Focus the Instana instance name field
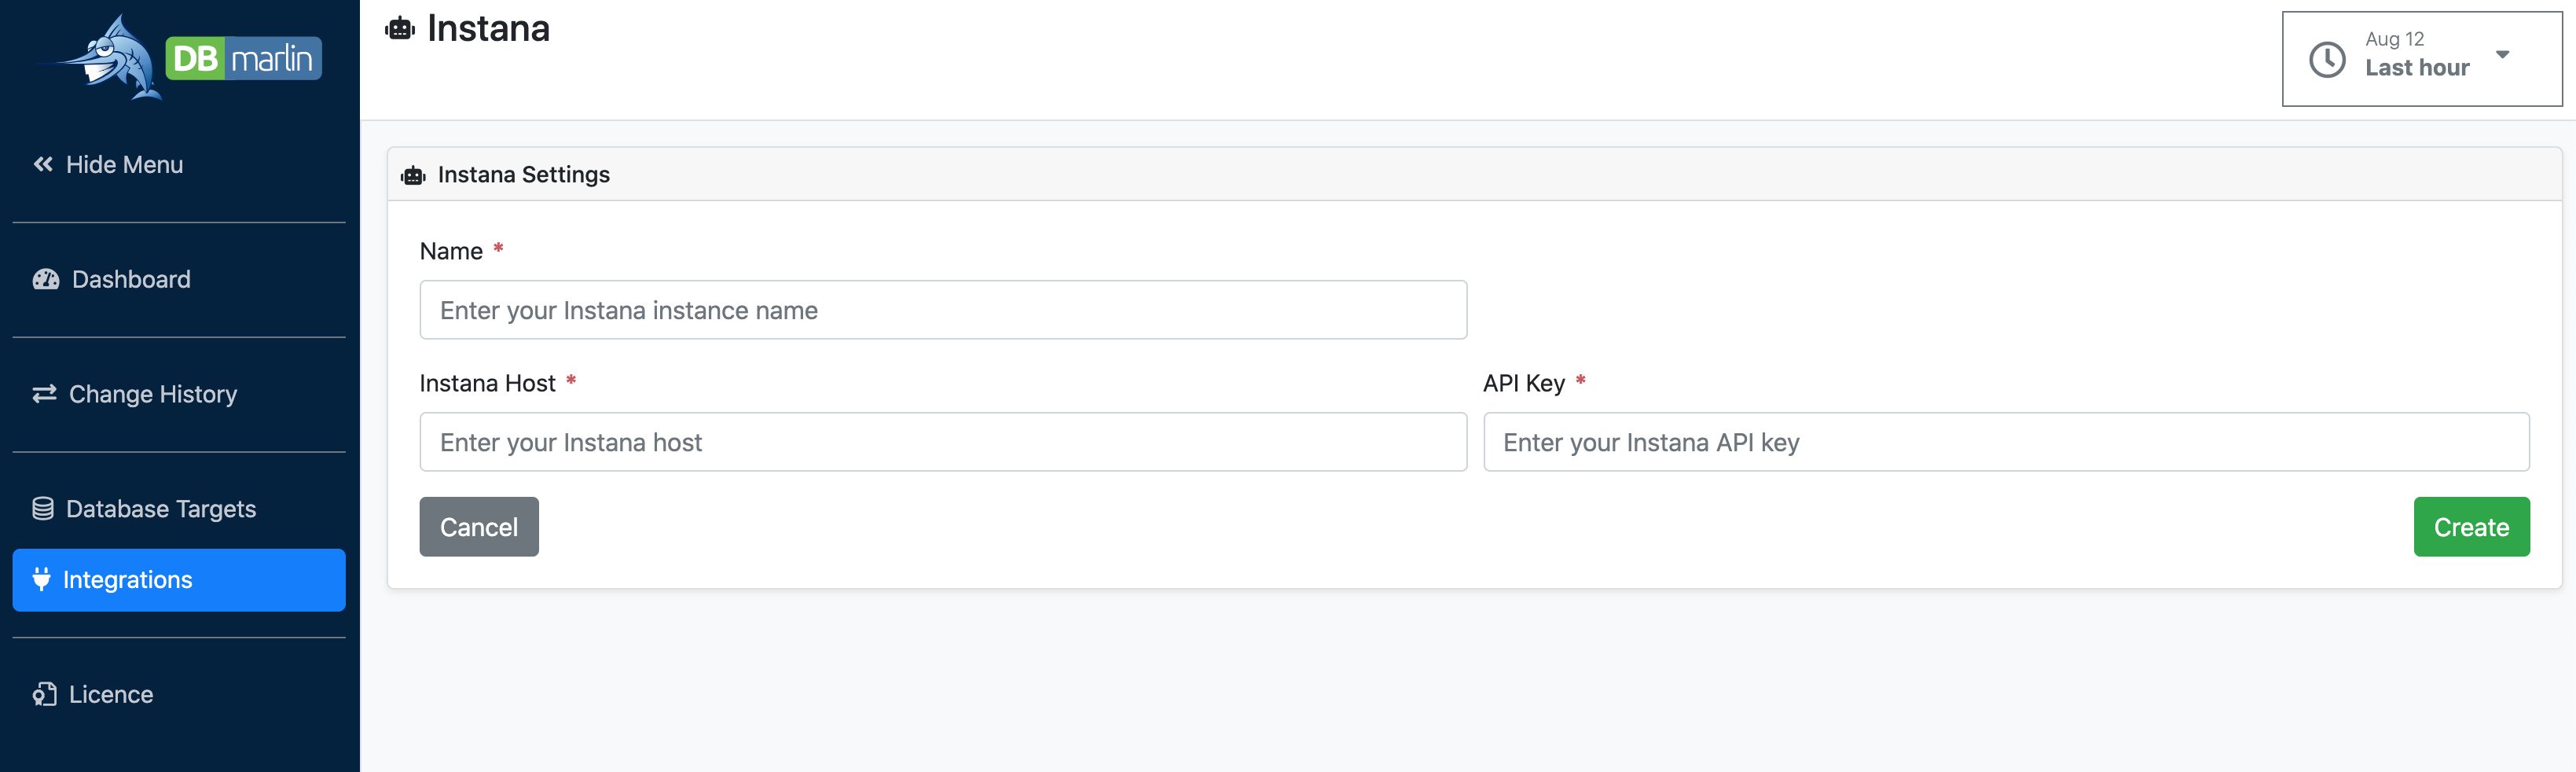2576x772 pixels. (x=942, y=310)
